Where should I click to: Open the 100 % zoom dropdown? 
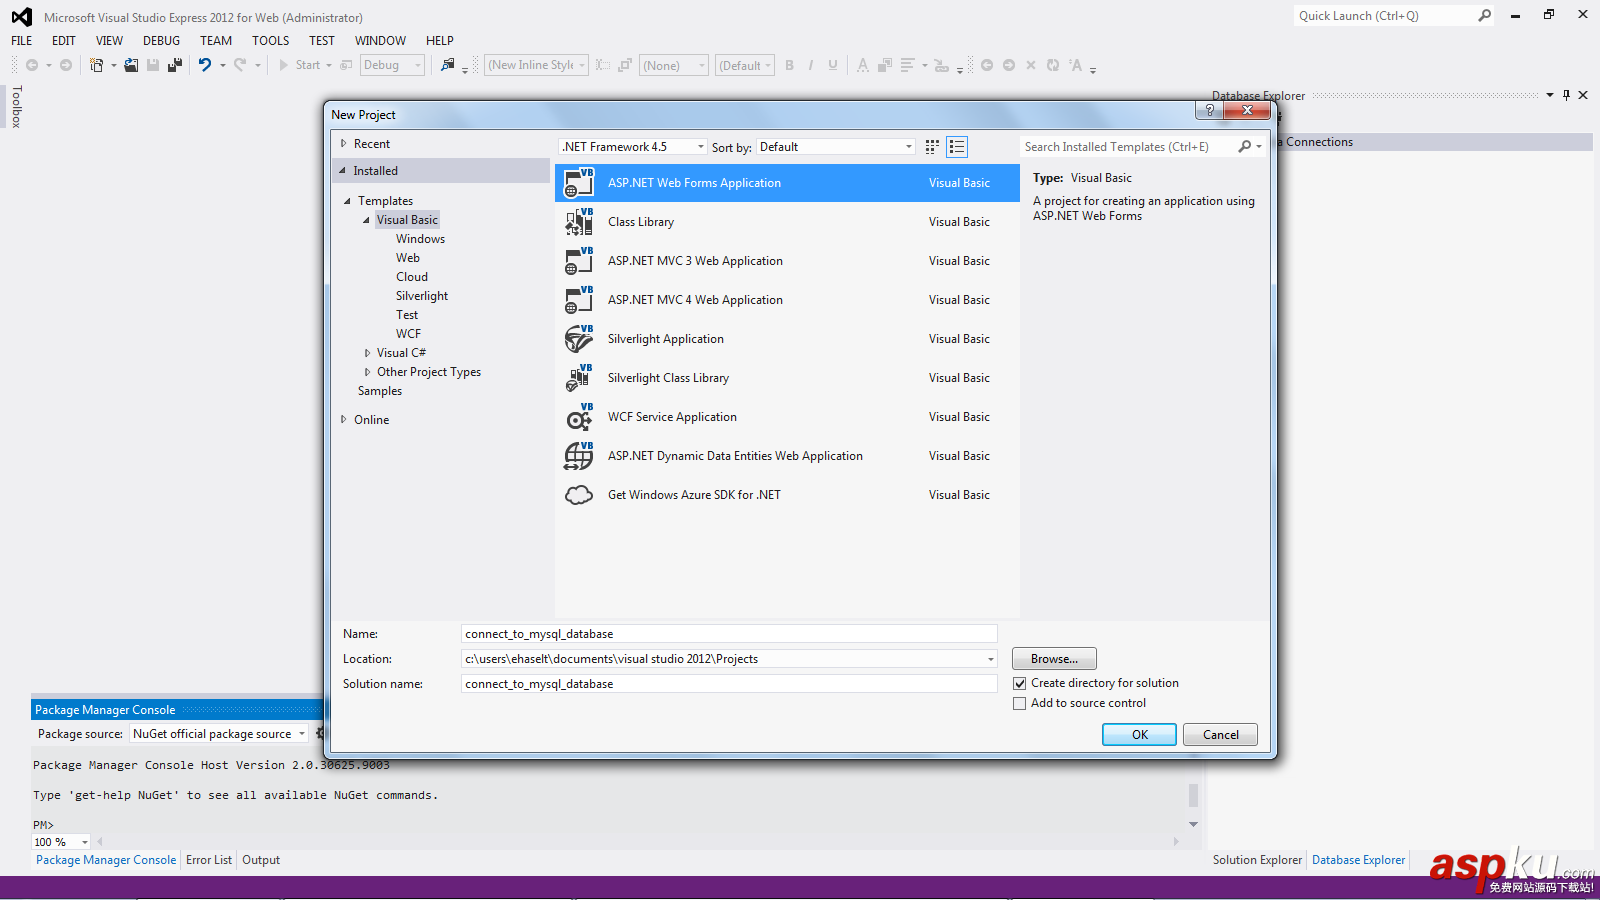85,842
